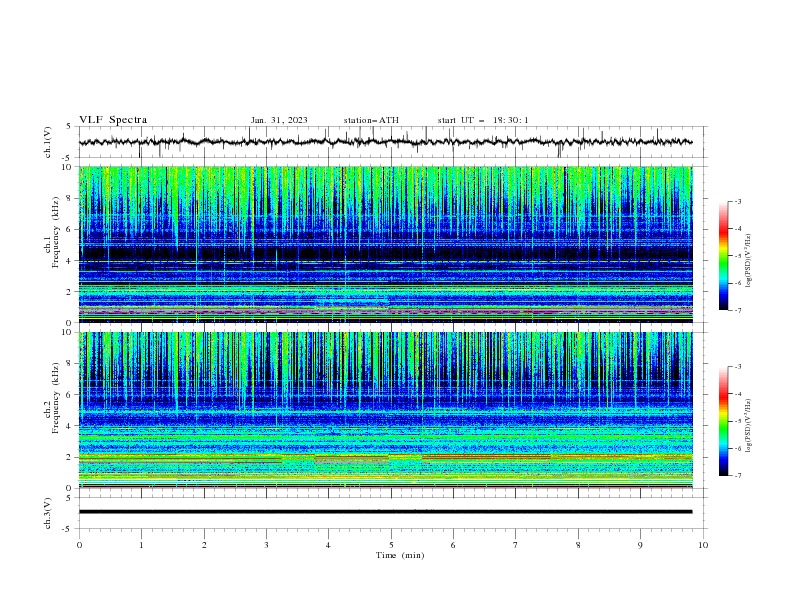
Task: Click the 'Time (min)' axis label
Action: tap(400, 555)
